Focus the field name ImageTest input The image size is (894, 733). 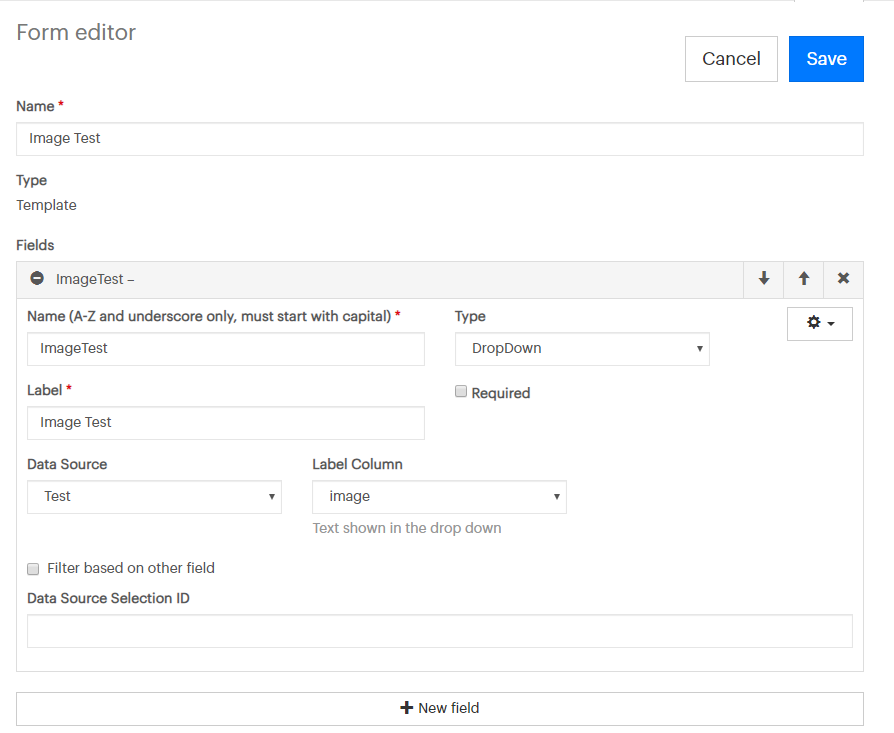click(x=225, y=349)
